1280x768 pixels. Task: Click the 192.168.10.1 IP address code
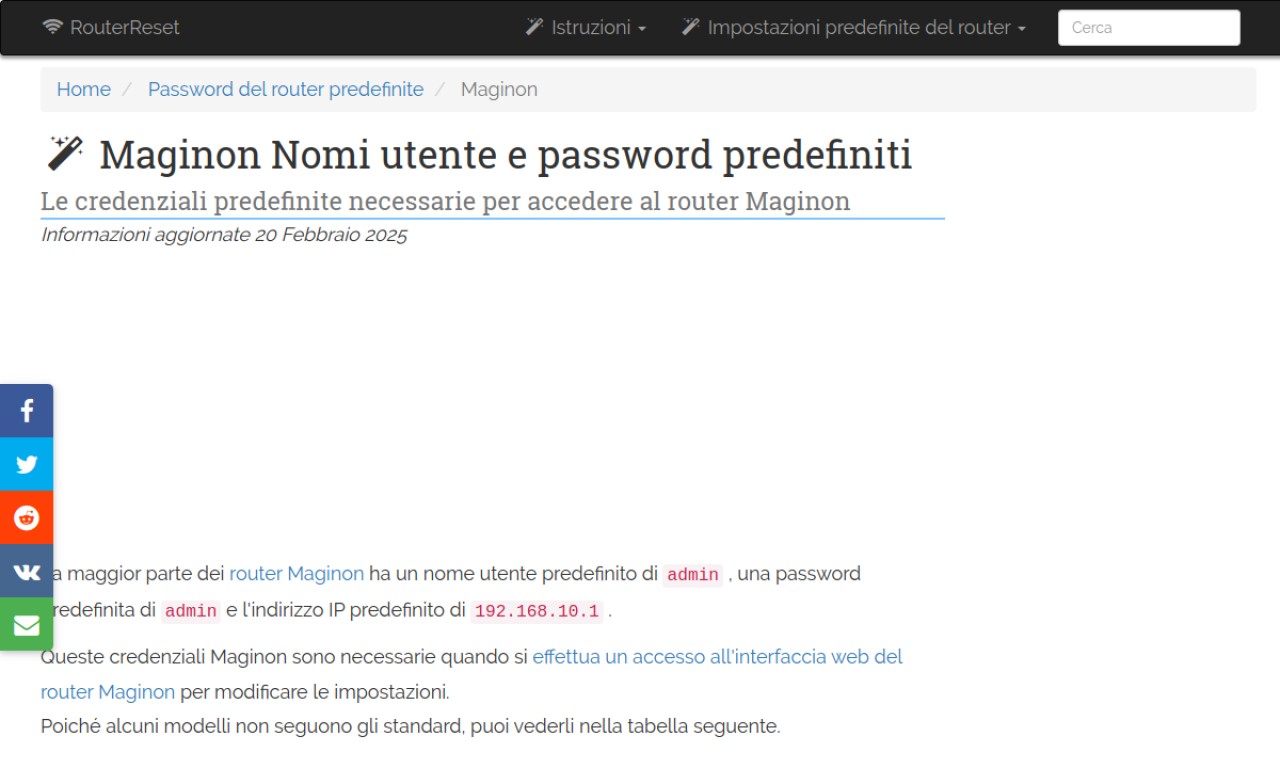(537, 611)
